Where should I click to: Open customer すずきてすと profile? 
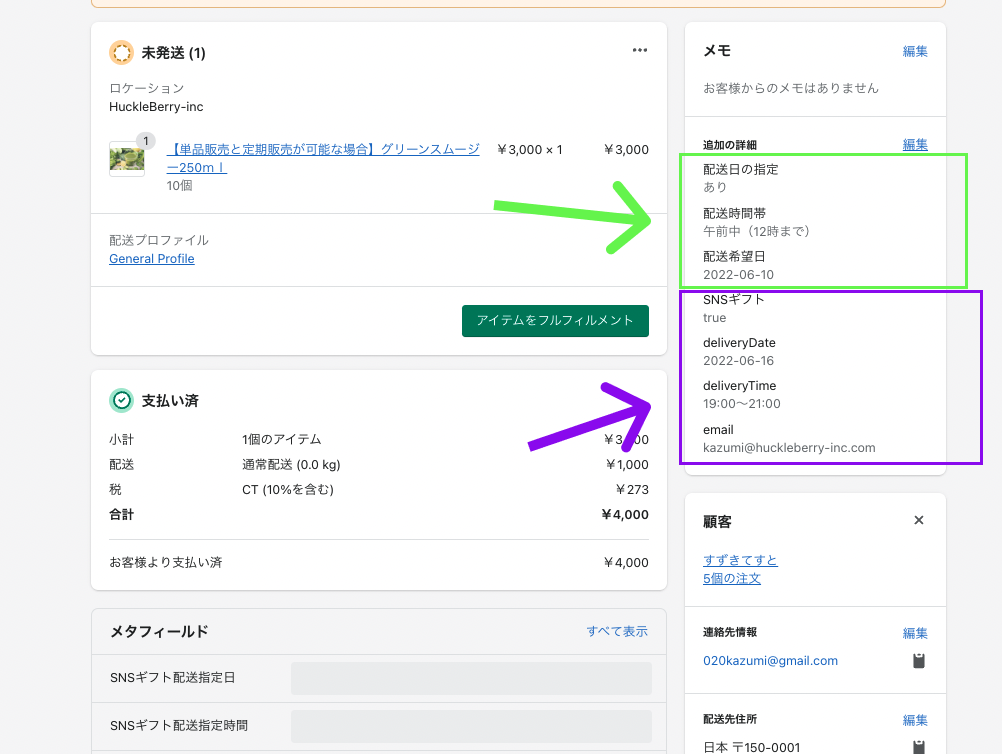[x=740, y=560]
